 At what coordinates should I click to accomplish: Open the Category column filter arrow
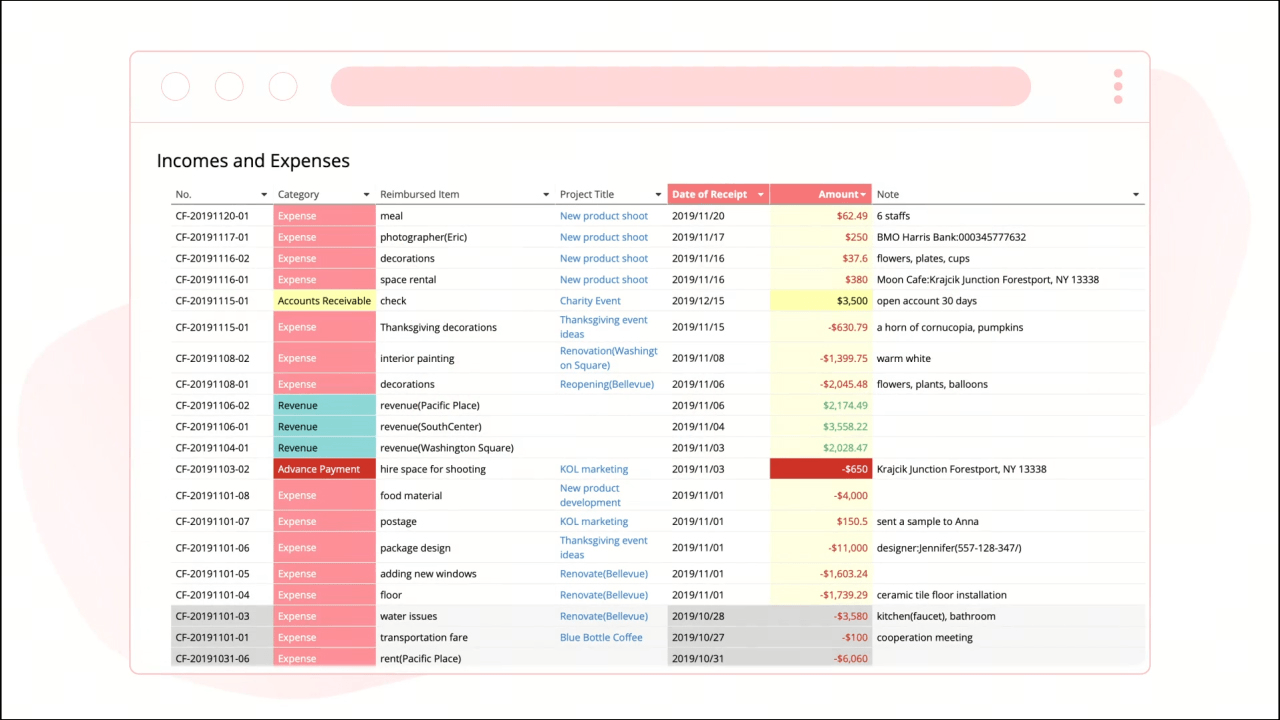point(366,195)
